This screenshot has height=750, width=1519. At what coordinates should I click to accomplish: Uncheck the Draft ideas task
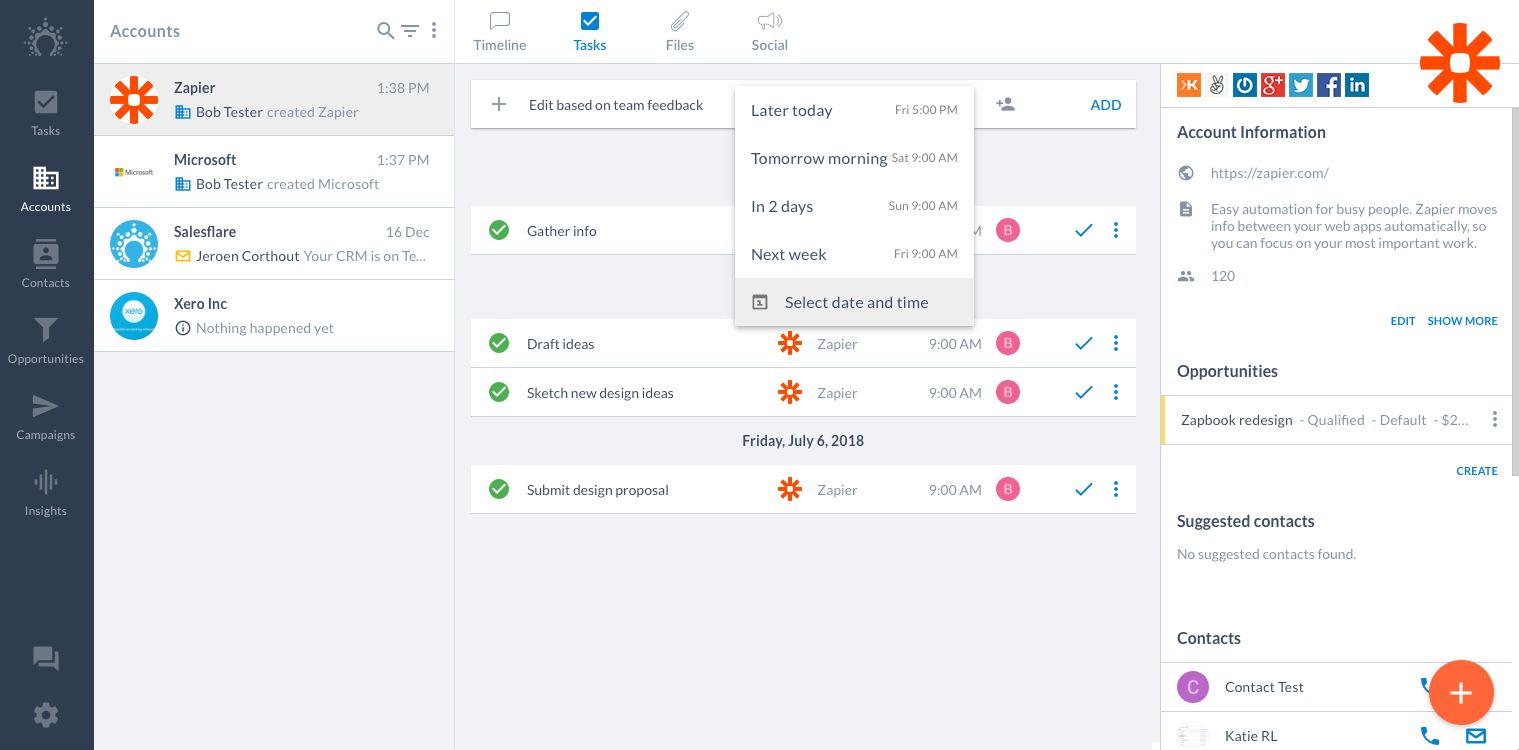[499, 344]
